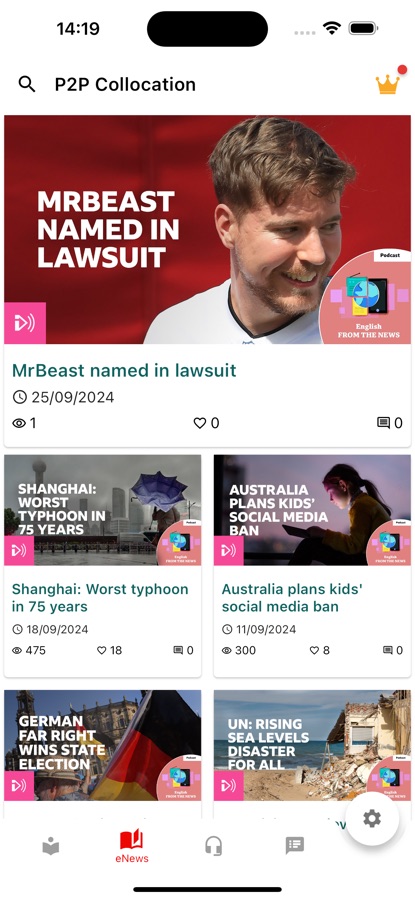
Task: Tap pink audio icon on MrBeast banner
Action: pyautogui.click(x=25, y=323)
